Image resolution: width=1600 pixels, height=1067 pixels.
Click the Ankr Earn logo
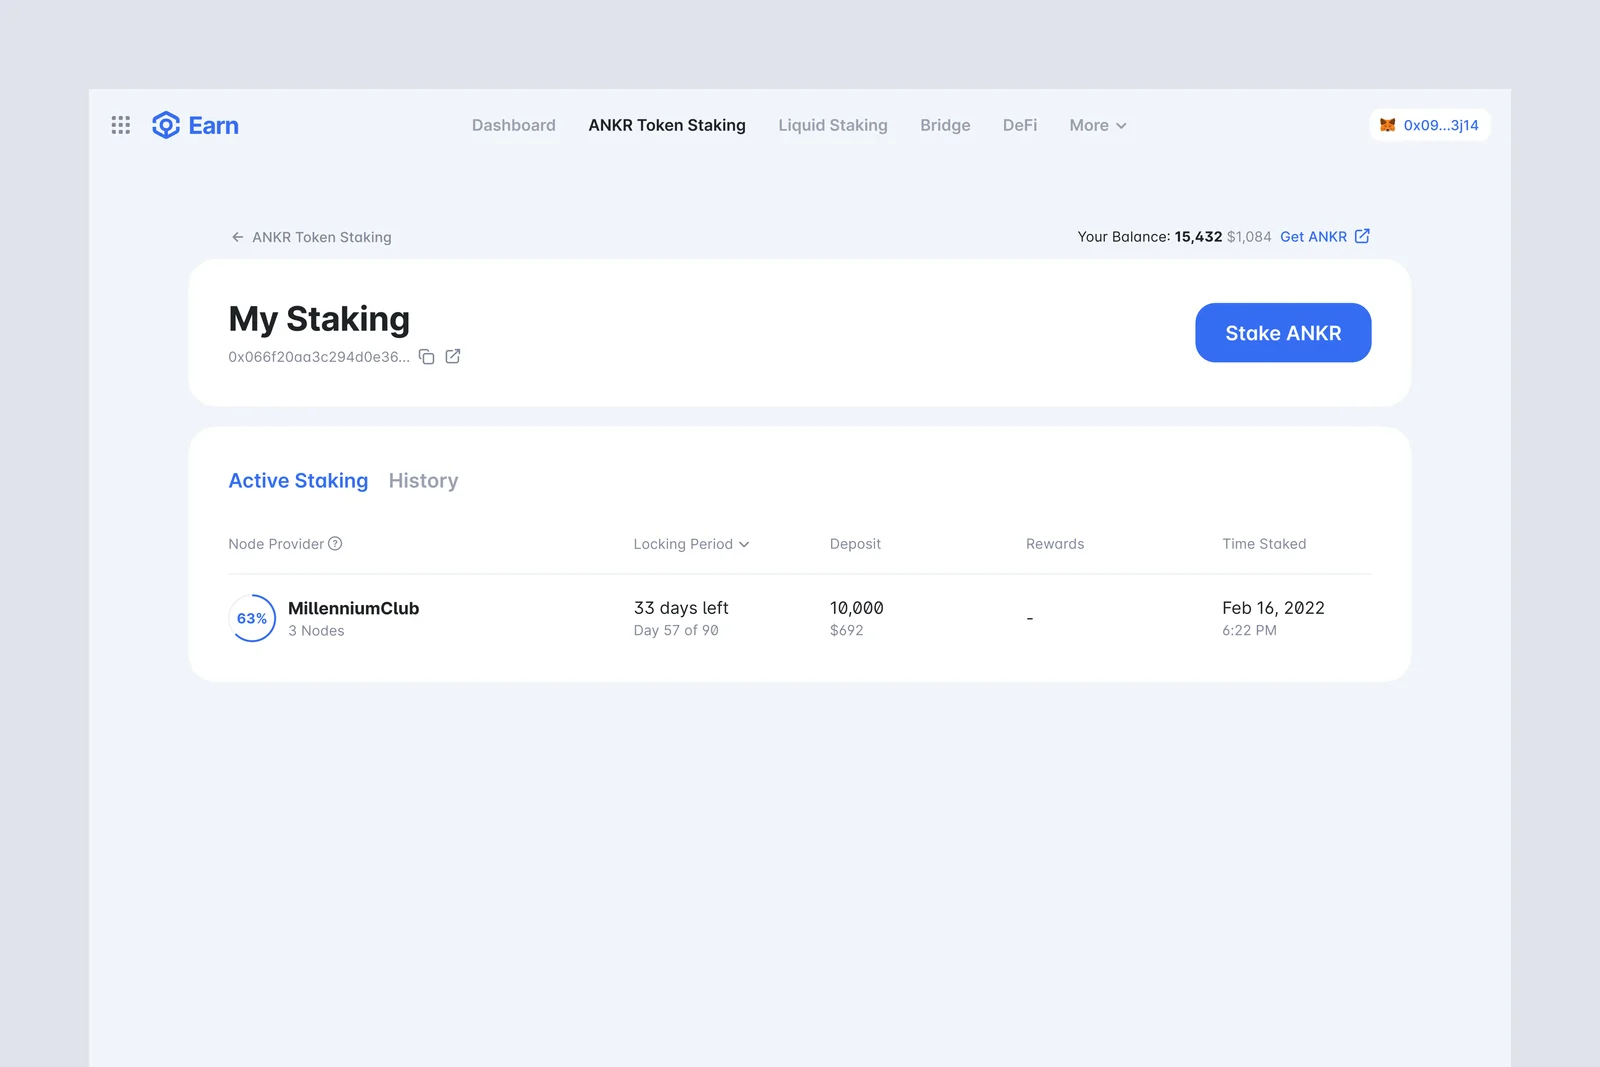[x=195, y=125]
